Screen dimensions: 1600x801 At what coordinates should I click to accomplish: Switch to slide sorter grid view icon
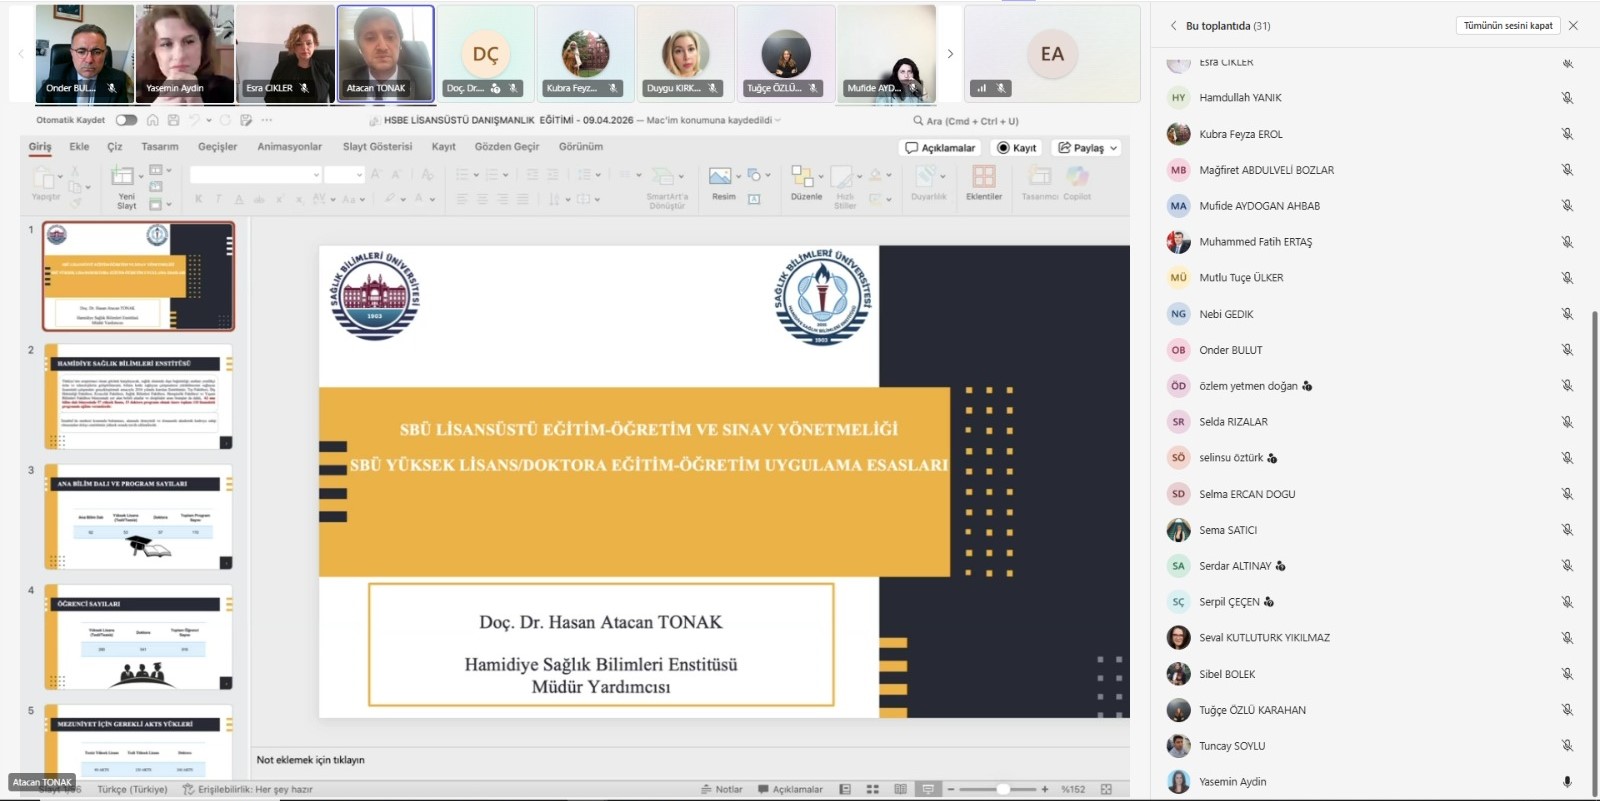pyautogui.click(x=872, y=789)
